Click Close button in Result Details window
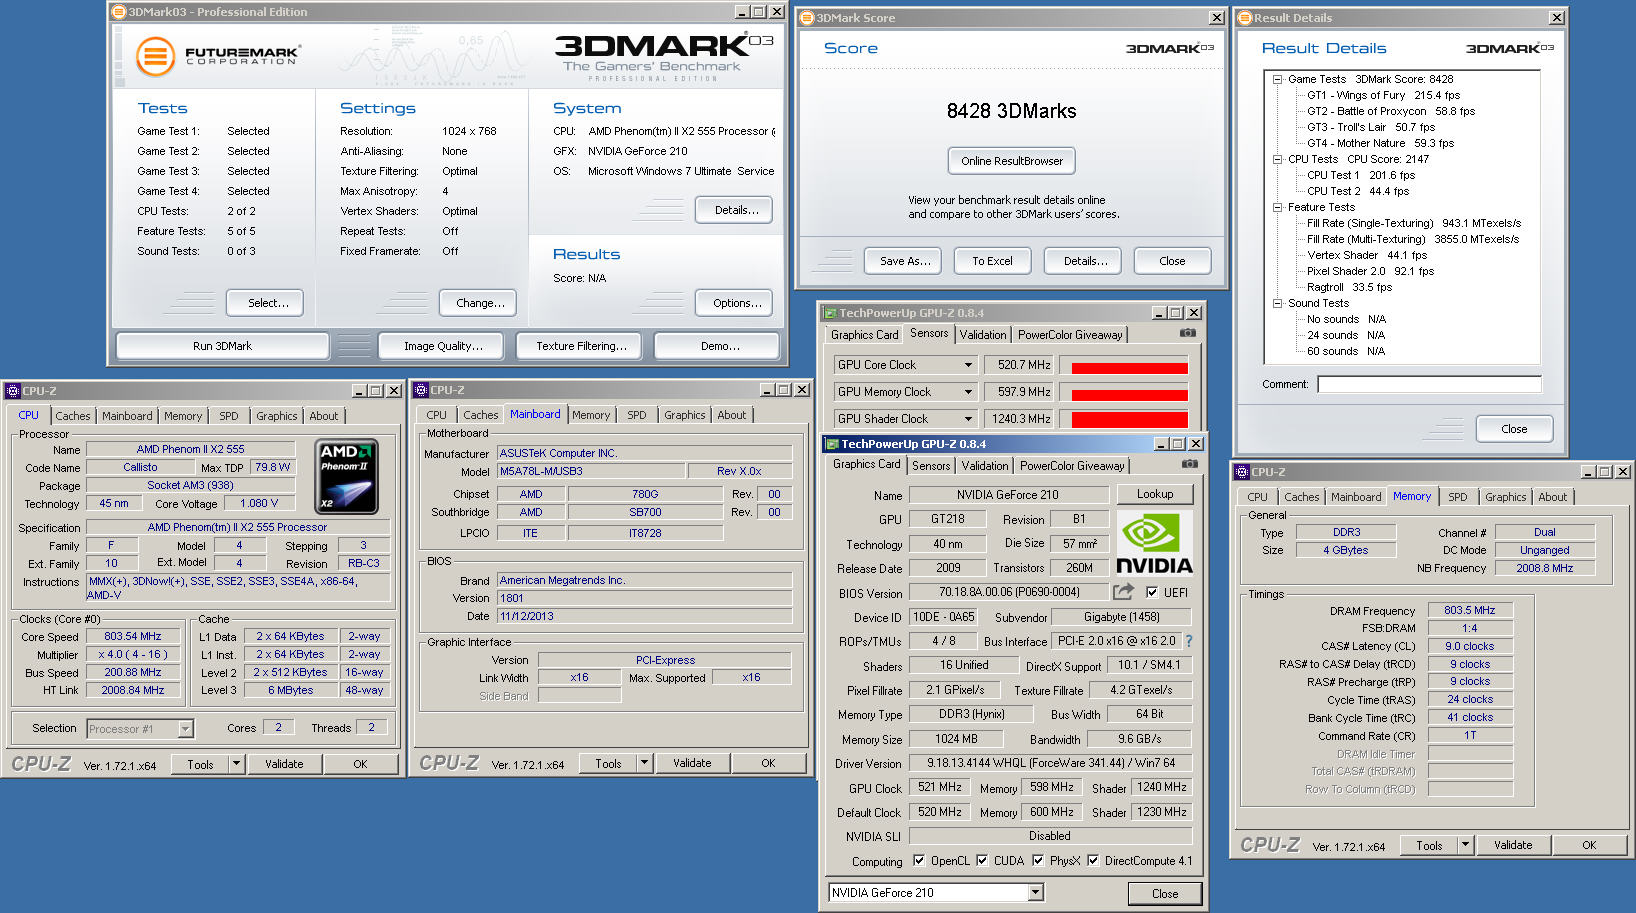Image resolution: width=1636 pixels, height=913 pixels. pyautogui.click(x=1514, y=429)
